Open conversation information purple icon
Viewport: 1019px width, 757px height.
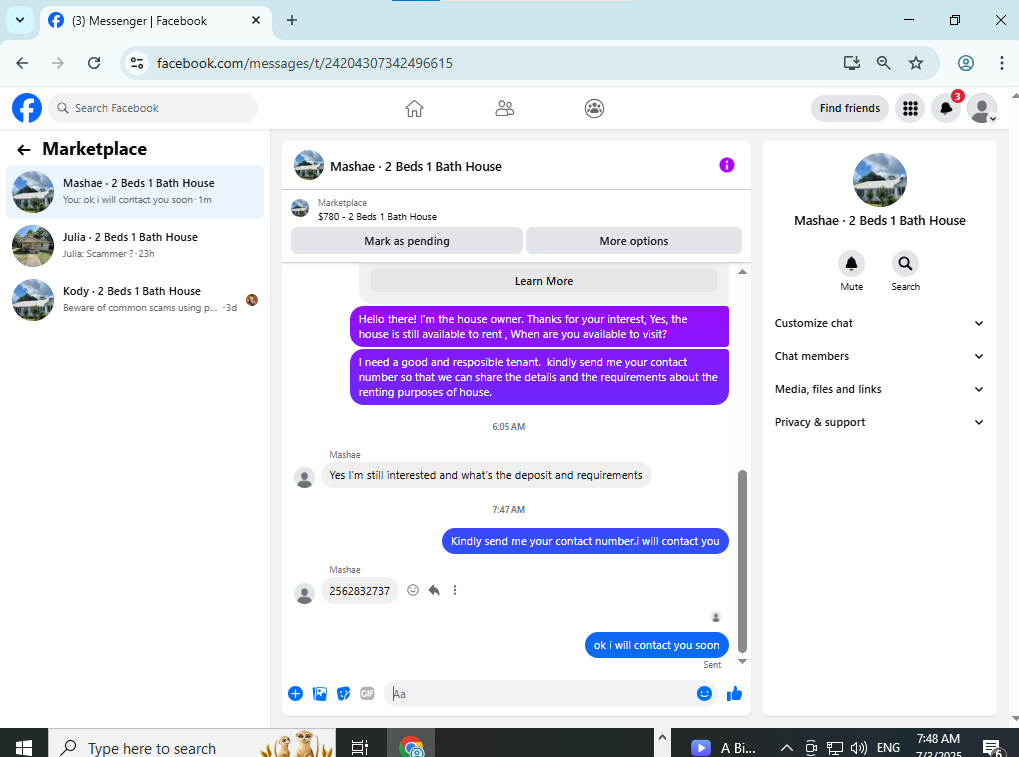pyautogui.click(x=727, y=165)
